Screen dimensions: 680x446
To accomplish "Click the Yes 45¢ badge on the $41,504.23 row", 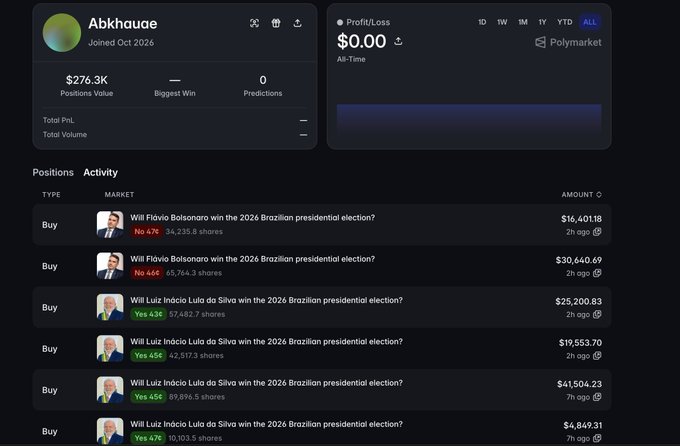I will coord(148,397).
